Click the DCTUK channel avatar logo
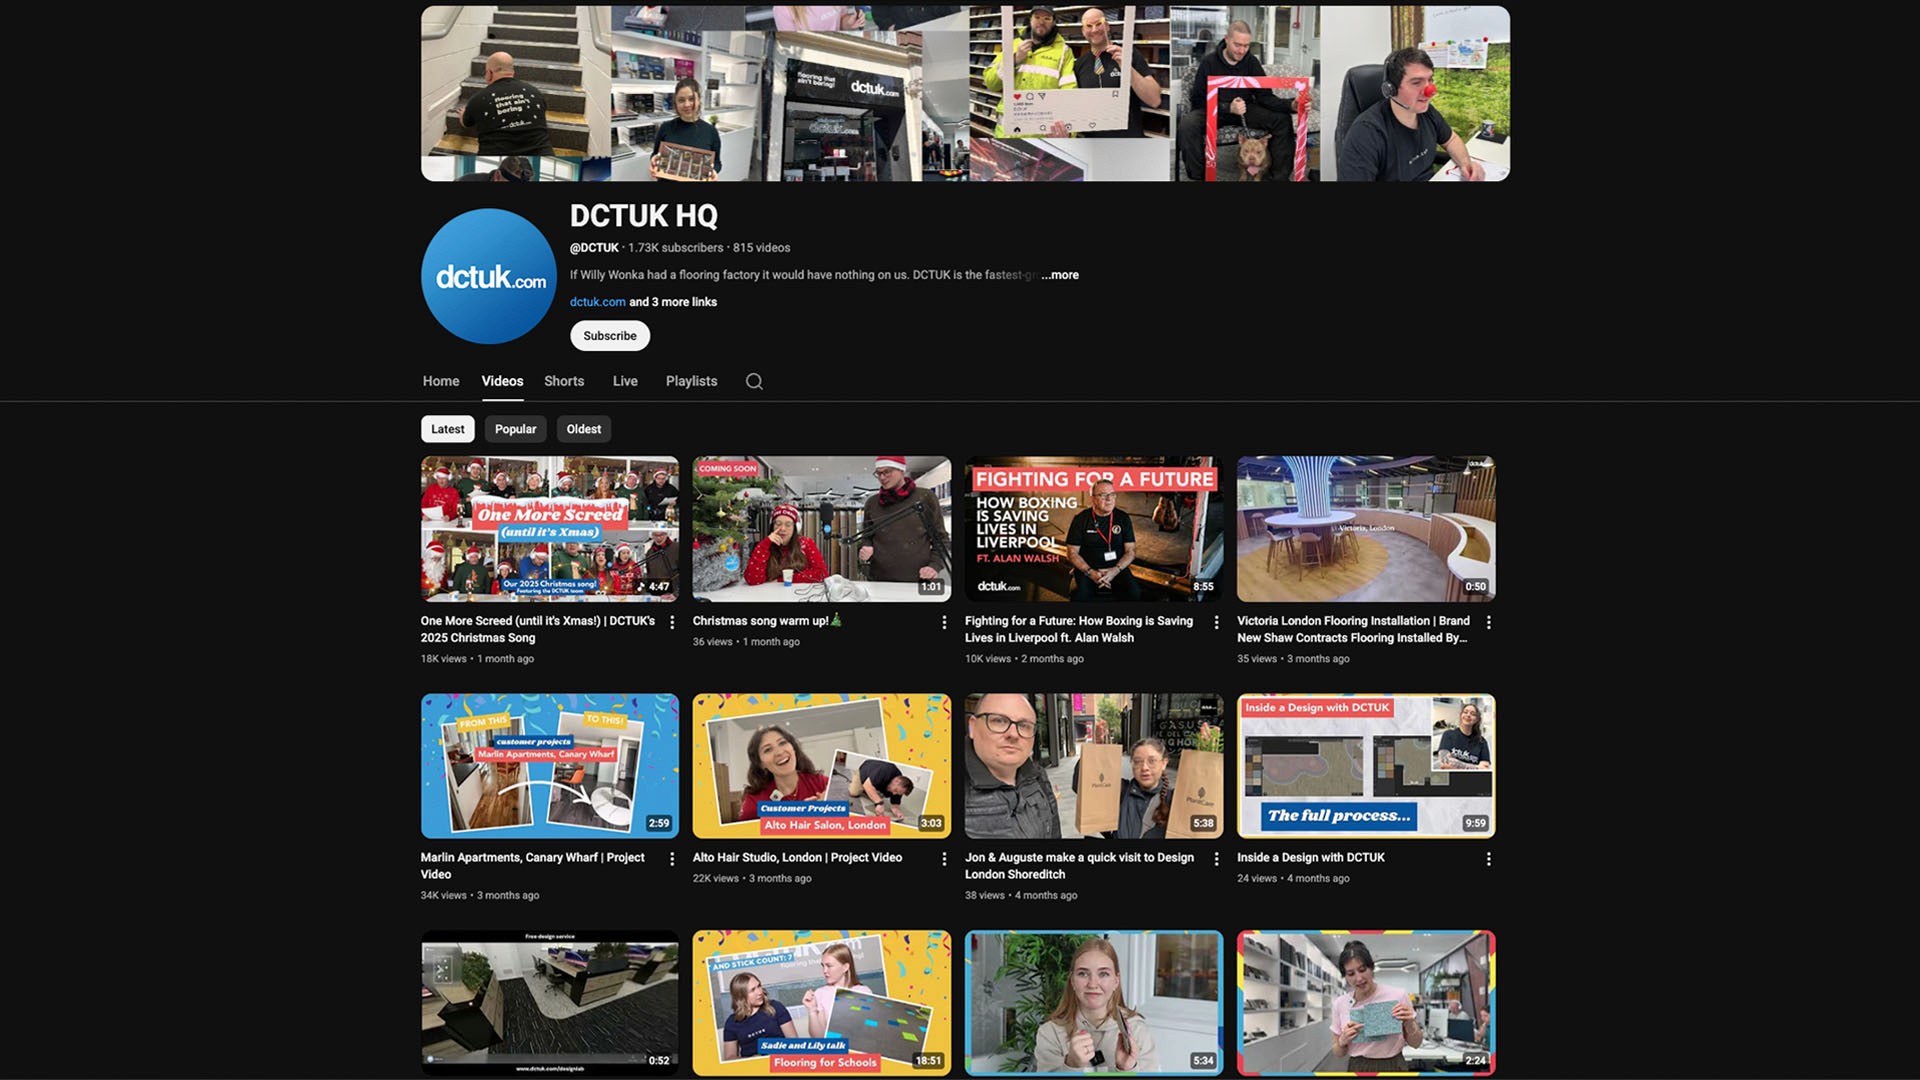This screenshot has height=1080, width=1920. [489, 277]
